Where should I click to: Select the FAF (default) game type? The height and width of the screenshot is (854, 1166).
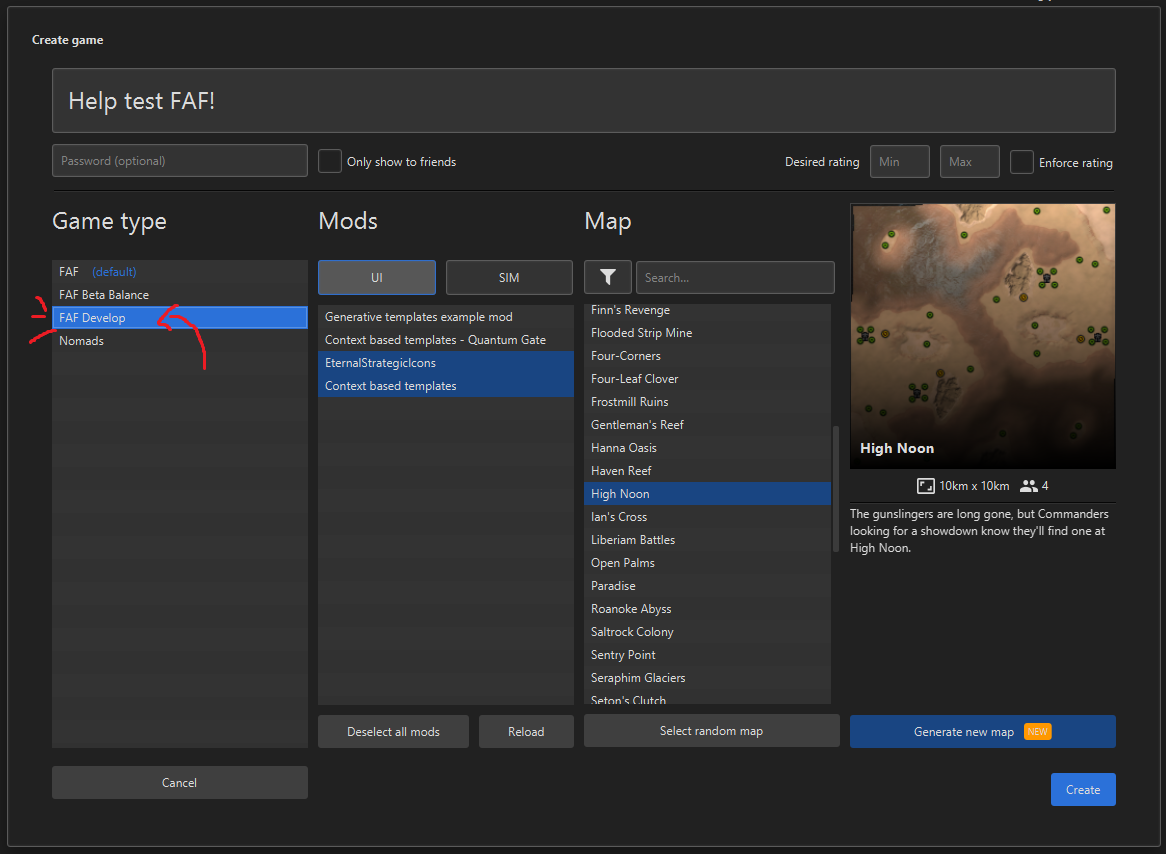click(x=180, y=272)
